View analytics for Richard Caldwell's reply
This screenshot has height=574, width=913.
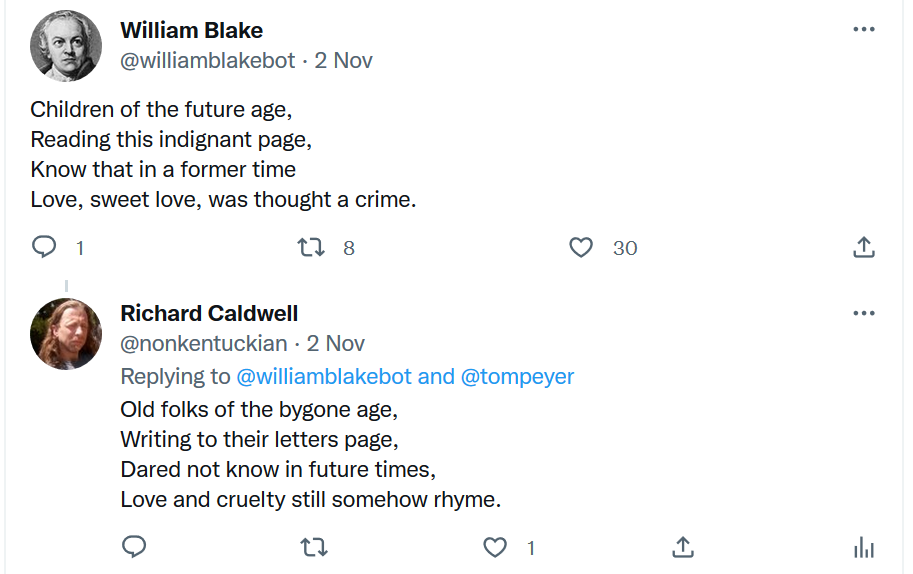864,547
